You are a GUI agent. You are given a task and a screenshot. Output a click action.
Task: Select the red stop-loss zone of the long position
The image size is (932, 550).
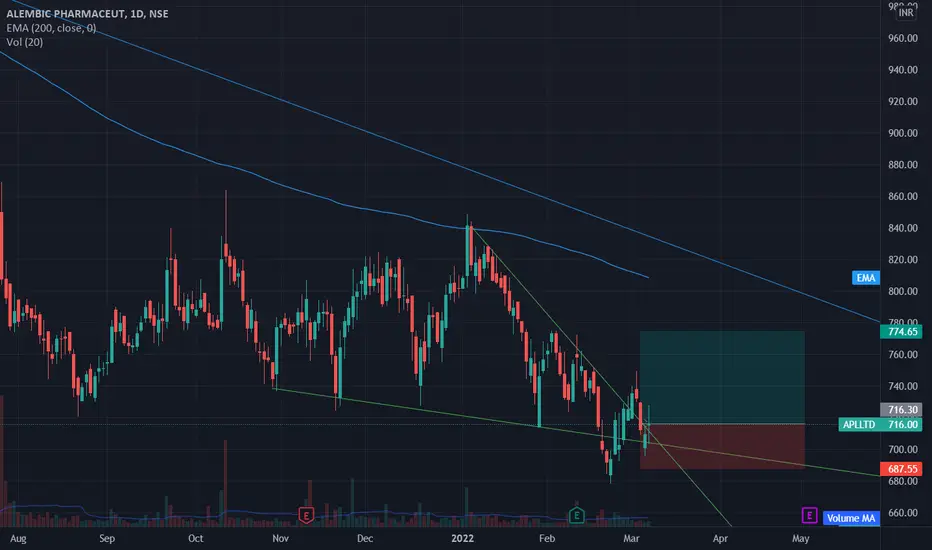point(722,447)
